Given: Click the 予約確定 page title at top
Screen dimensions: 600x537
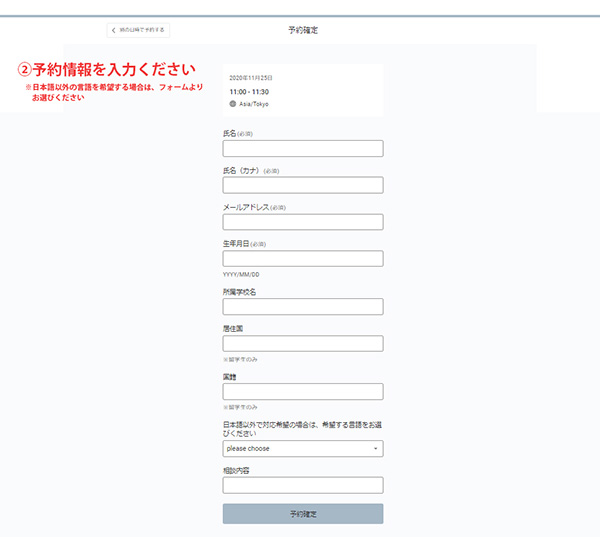Looking at the screenshot, I should 302,30.
